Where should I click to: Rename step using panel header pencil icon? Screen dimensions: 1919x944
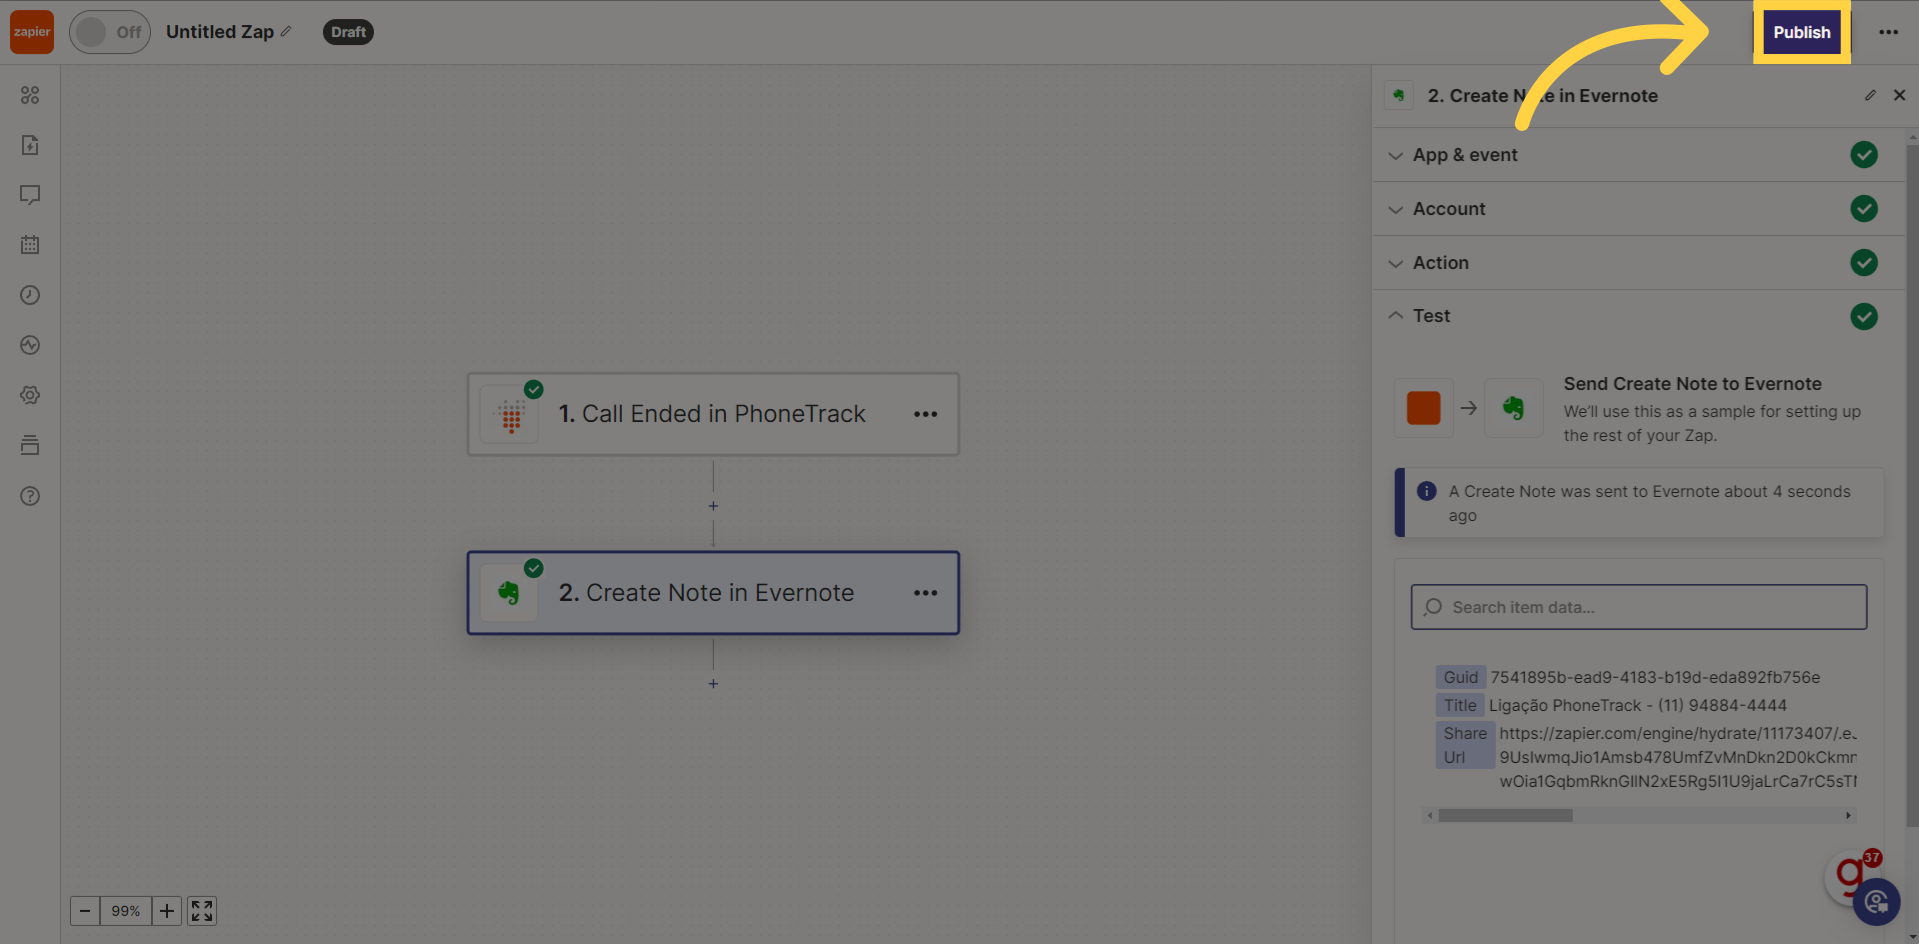[x=1870, y=95]
